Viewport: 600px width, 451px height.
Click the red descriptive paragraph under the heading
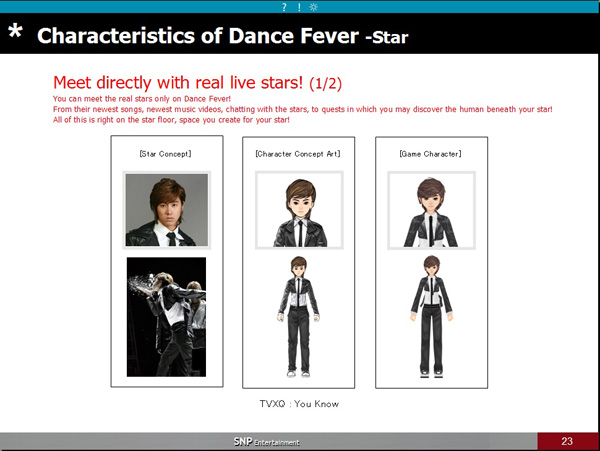pyautogui.click(x=300, y=108)
